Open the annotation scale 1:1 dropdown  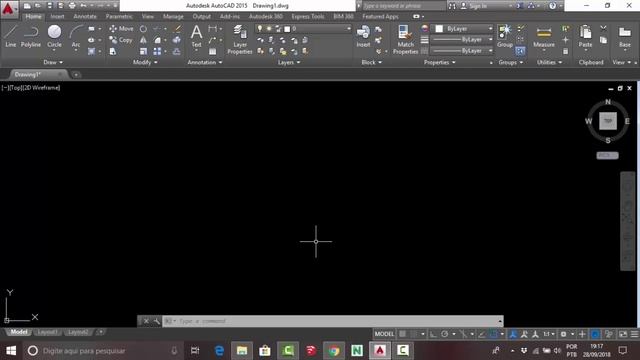(549, 334)
